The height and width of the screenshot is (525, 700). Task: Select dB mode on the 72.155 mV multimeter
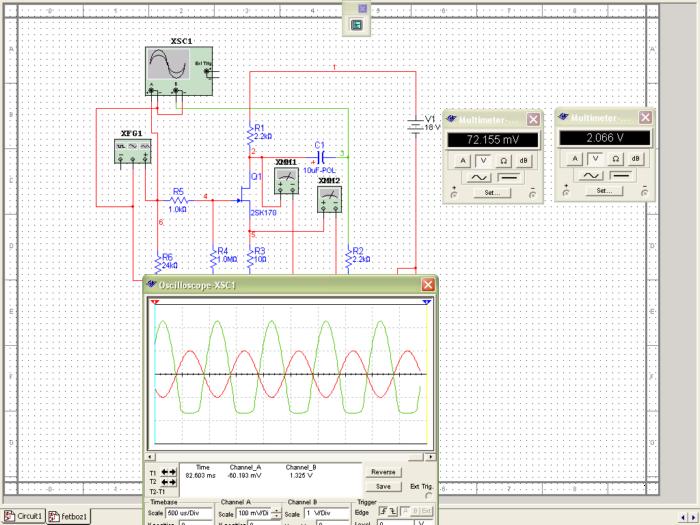[524, 161]
